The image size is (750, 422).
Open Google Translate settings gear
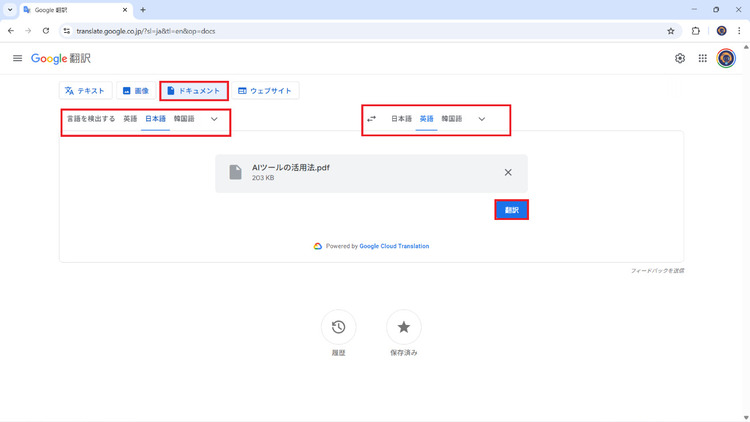pos(680,58)
